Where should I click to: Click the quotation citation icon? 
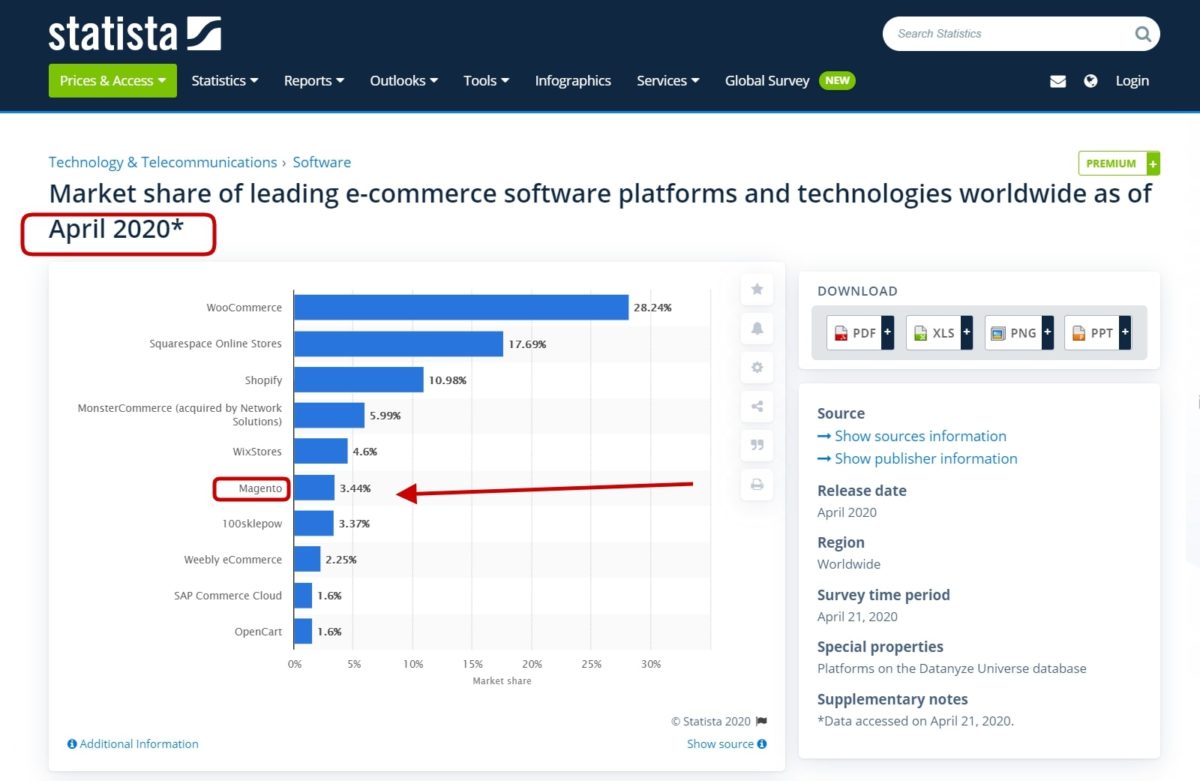click(757, 445)
